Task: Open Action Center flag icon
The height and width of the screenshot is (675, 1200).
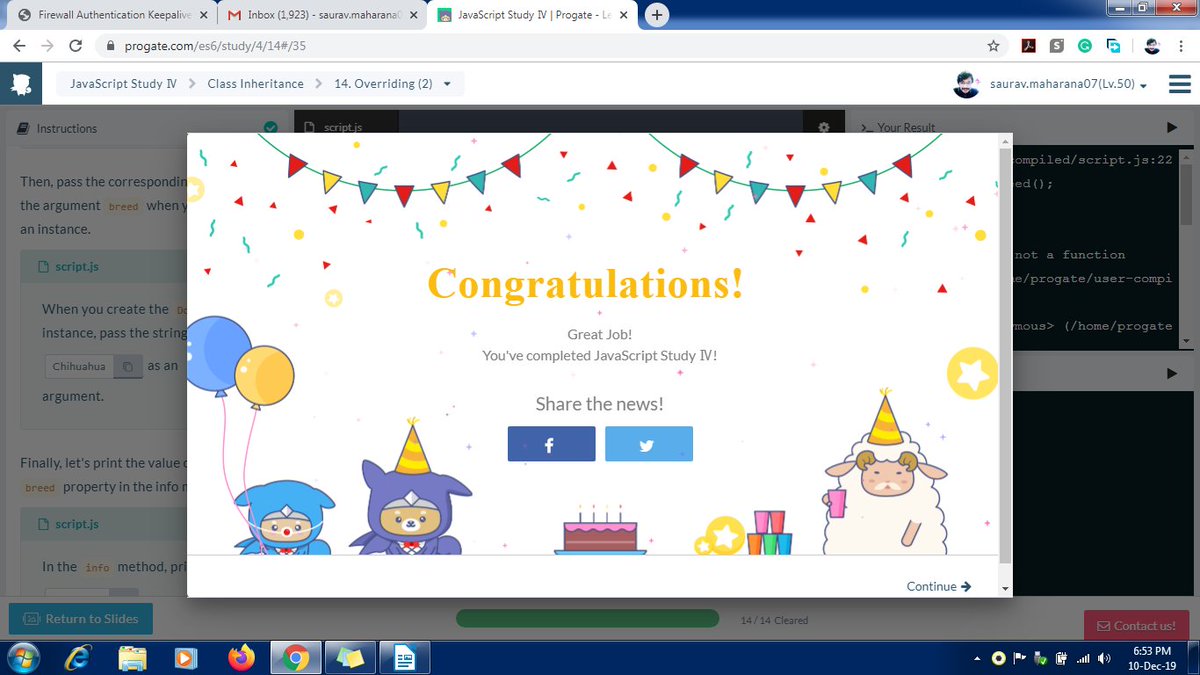Action: click(1020, 658)
